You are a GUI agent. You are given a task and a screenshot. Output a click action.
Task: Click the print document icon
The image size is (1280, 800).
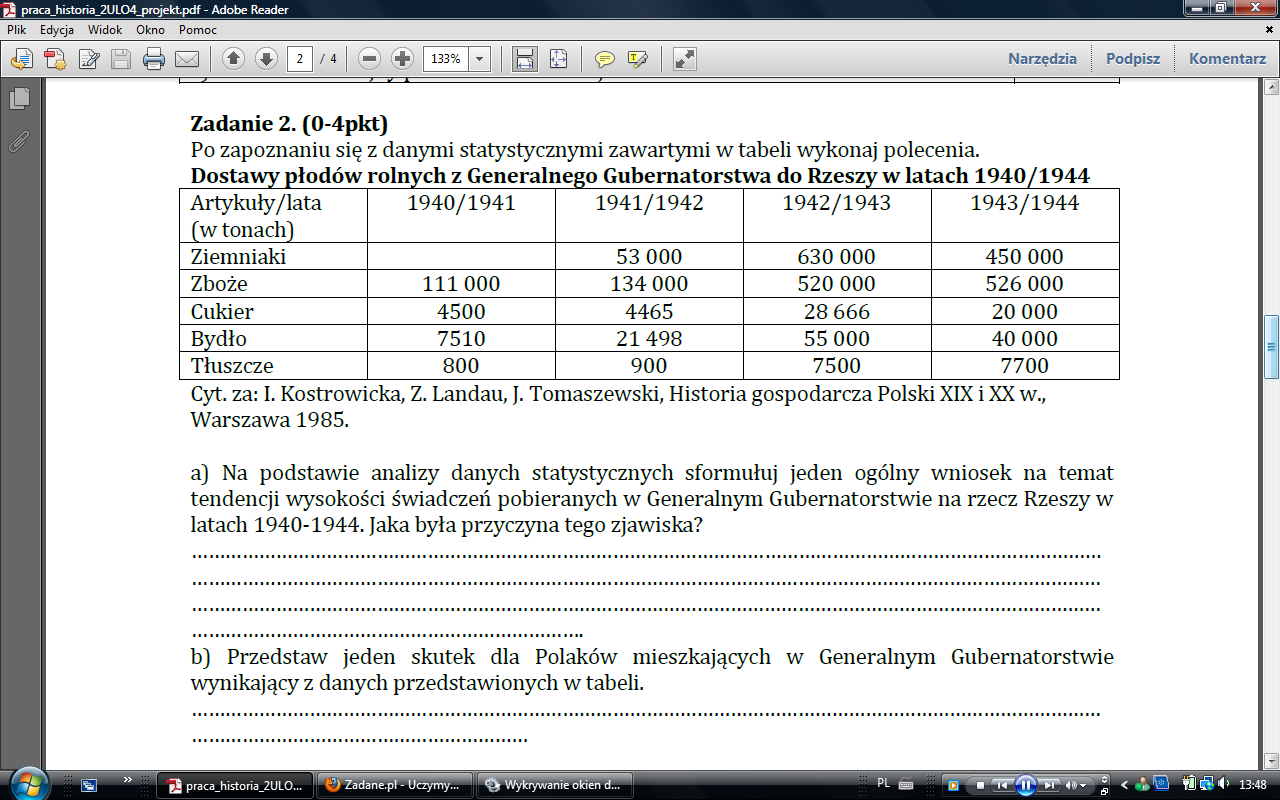pos(153,59)
